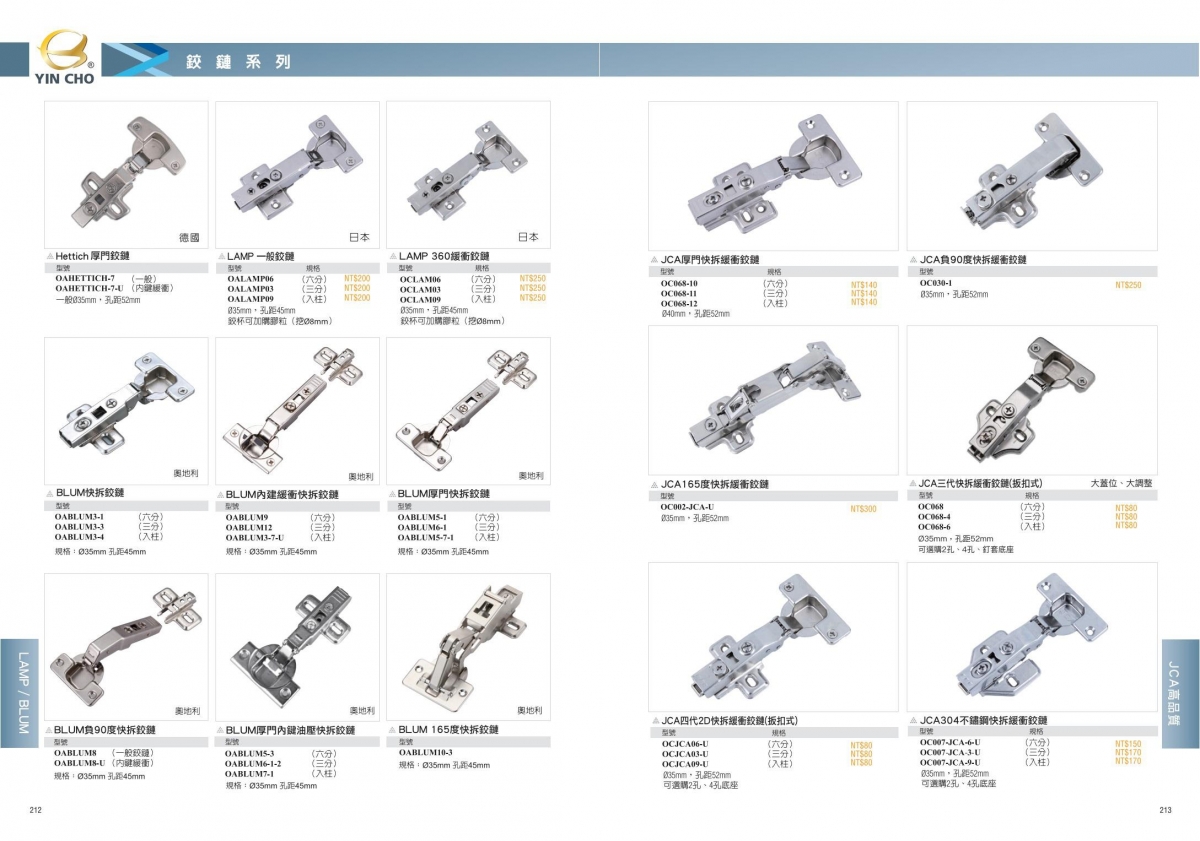
Task: Open the JCA四代2D快拆緩衝鉸鏈 product photo
Action: pyautogui.click(x=774, y=636)
